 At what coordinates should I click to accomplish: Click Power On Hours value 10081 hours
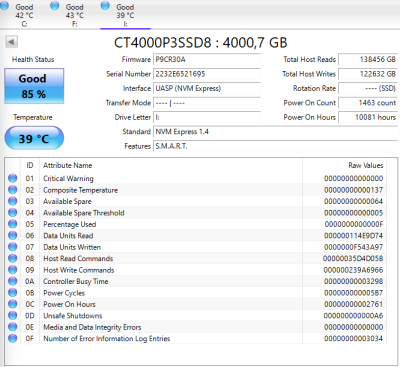[x=368, y=117]
